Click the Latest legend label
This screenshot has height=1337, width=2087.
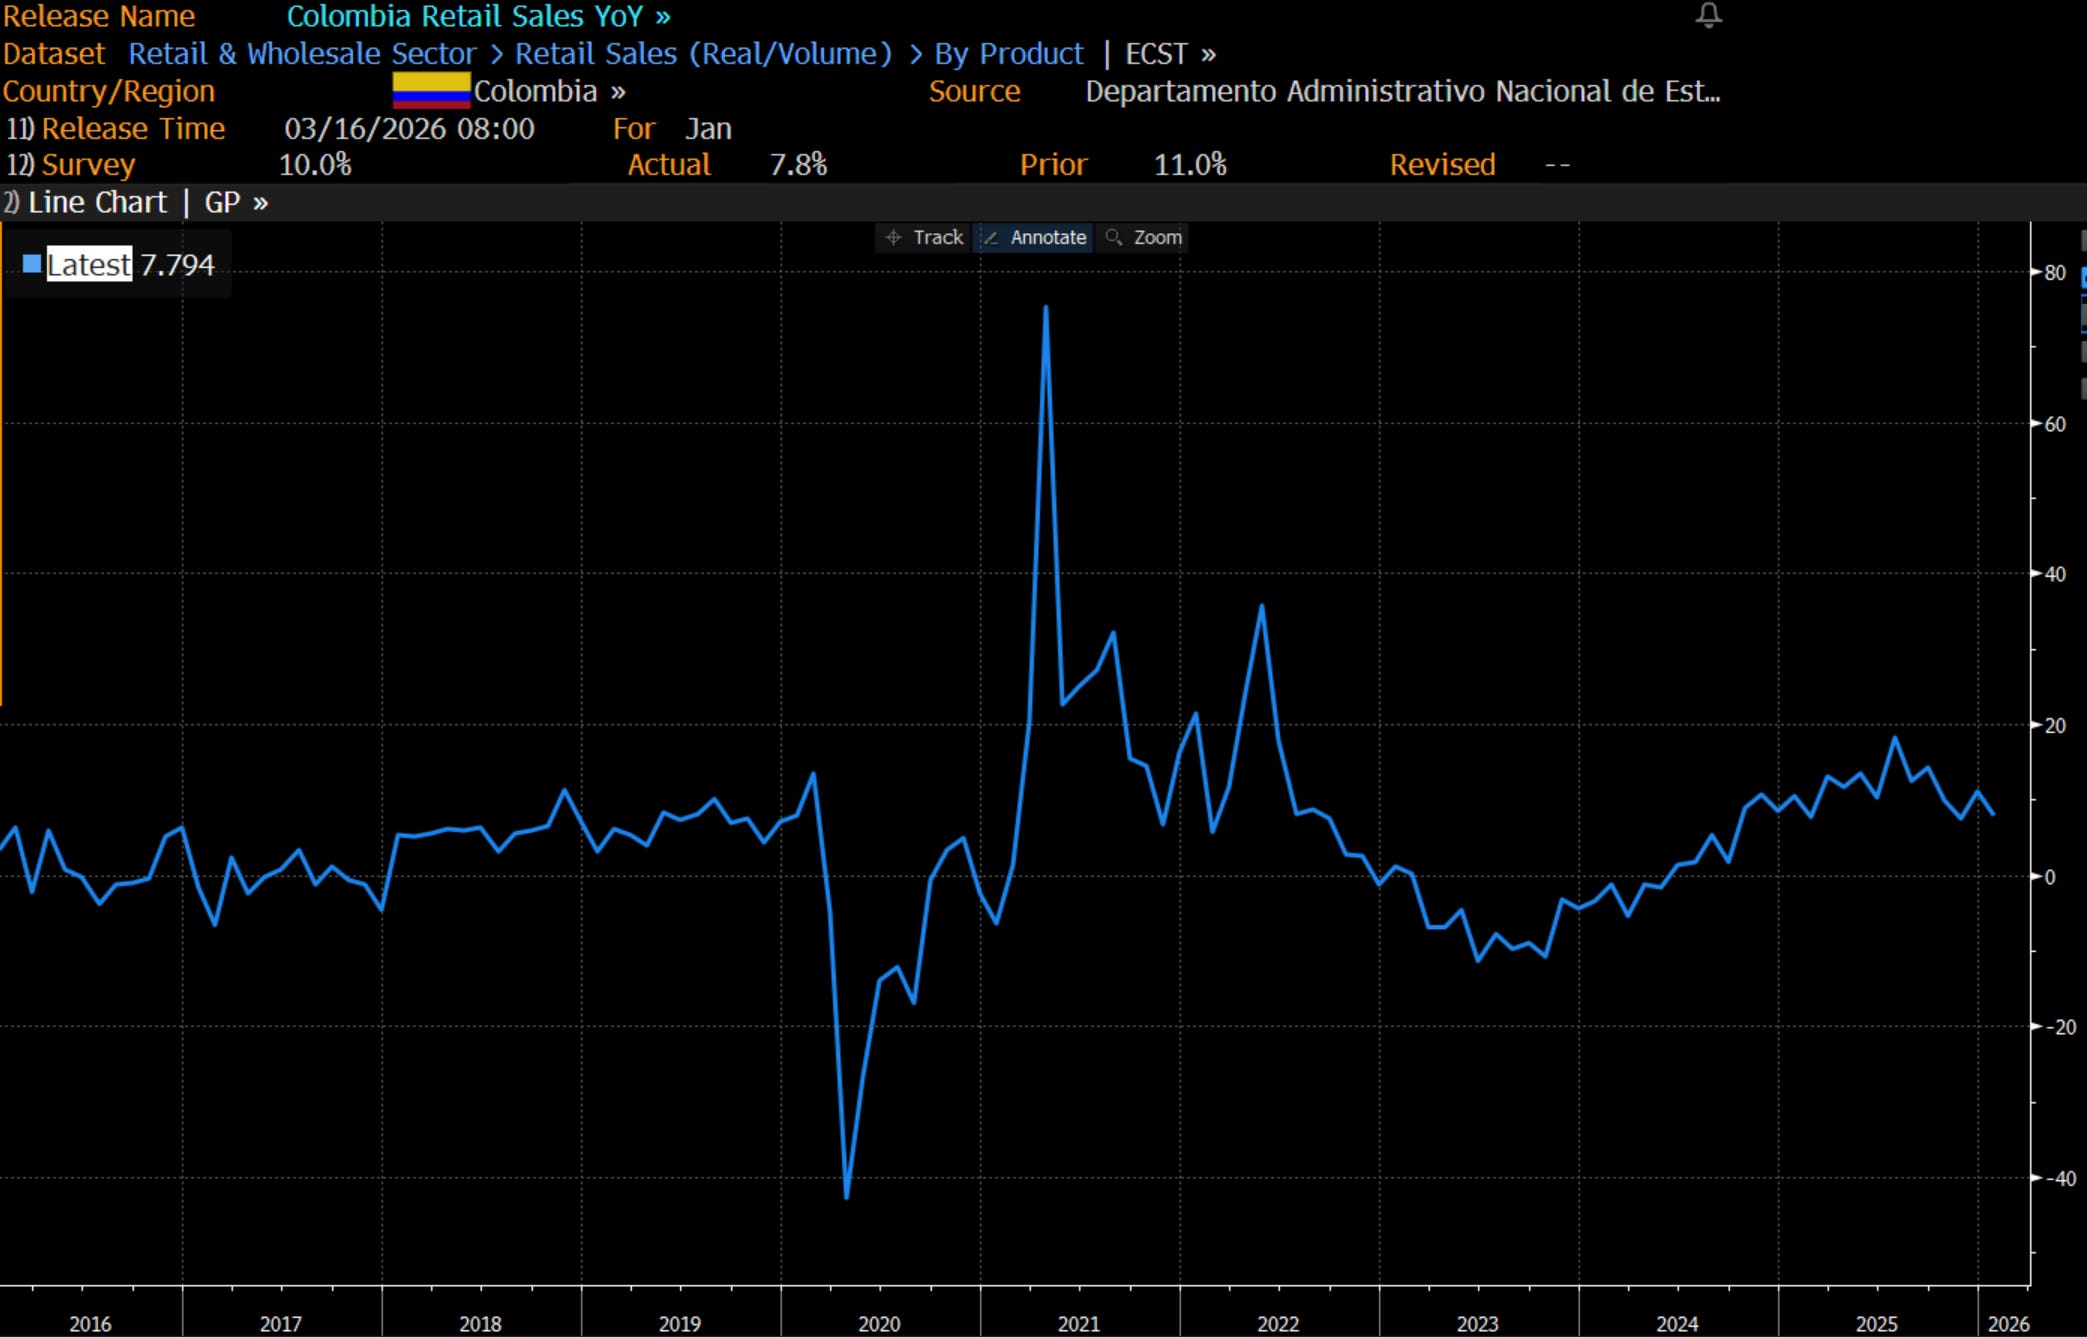(88, 264)
